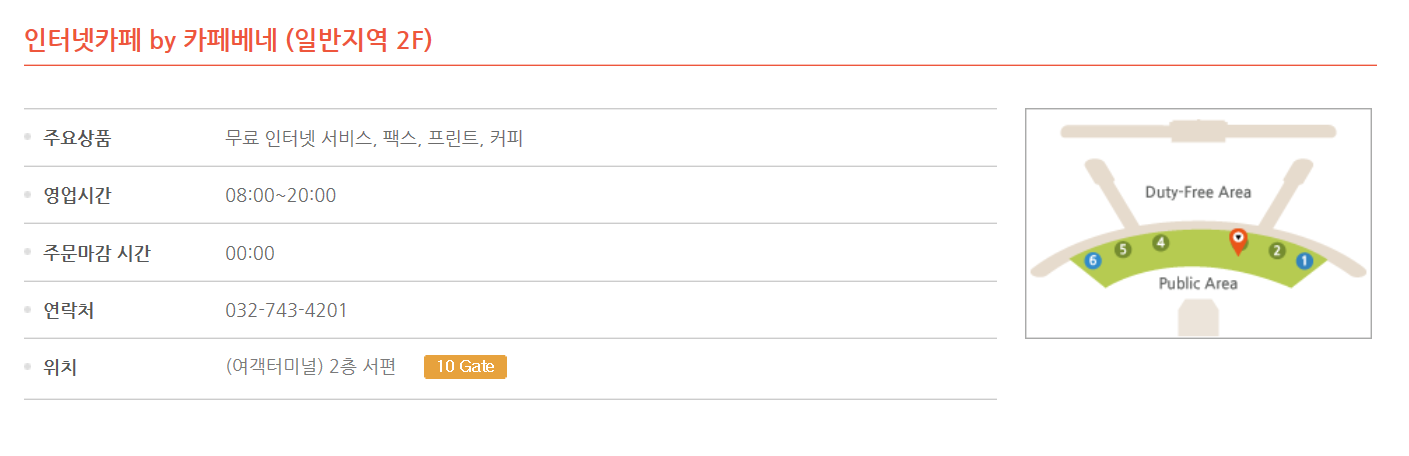Viewport: 1409px width, 456px height.
Task: Click green gate marker 5 on the map
Action: point(1122,250)
